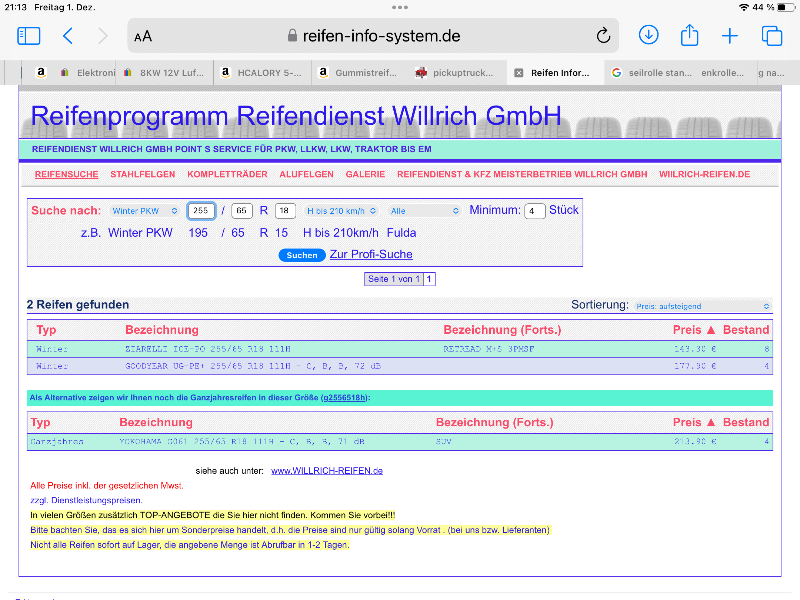Close the Reifen Infor... tab
Viewport: 800px width, 600px height.
pos(518,73)
